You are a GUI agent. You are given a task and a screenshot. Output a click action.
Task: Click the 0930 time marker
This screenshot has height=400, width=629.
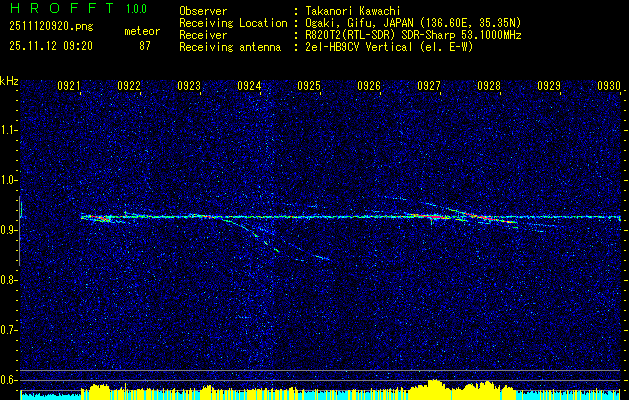pyautogui.click(x=609, y=85)
